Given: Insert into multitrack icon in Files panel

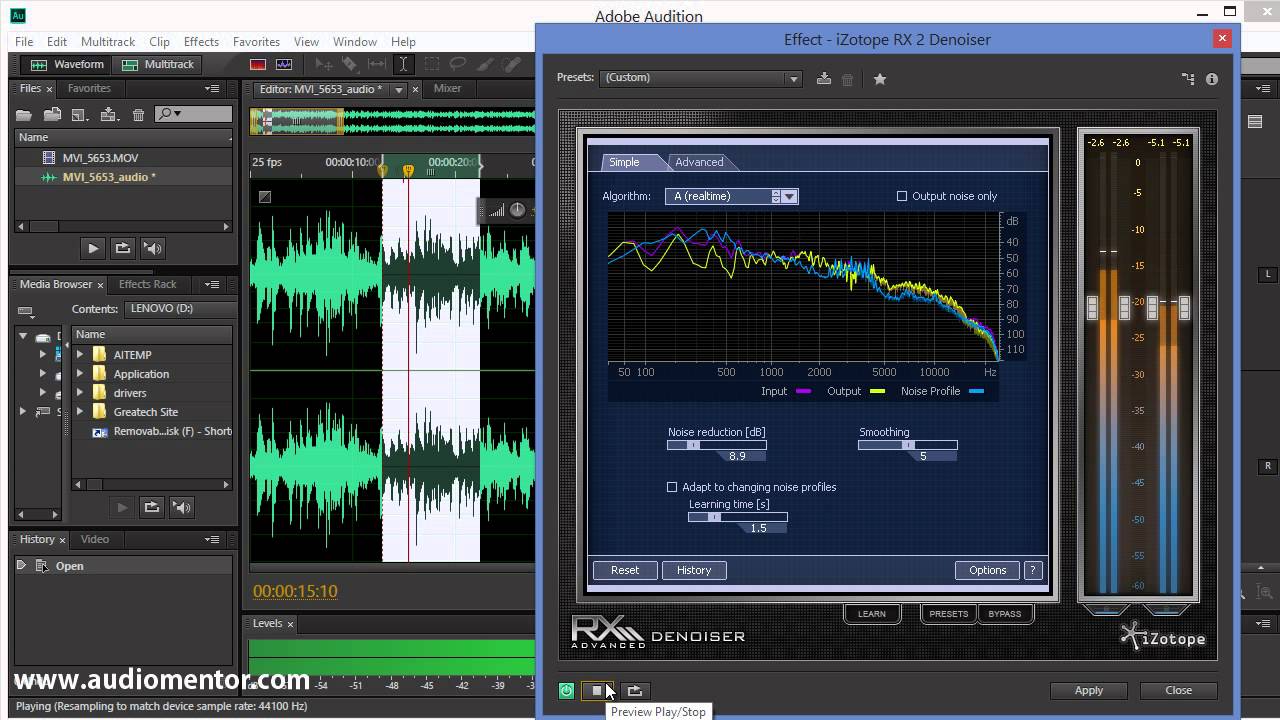Looking at the screenshot, I should point(109,115).
